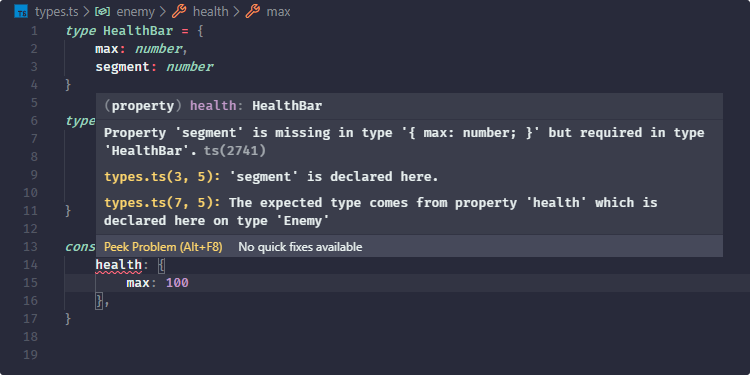Screen dimensions: 750x375
Task: Expand chevron between health and max
Action: point(237,12)
